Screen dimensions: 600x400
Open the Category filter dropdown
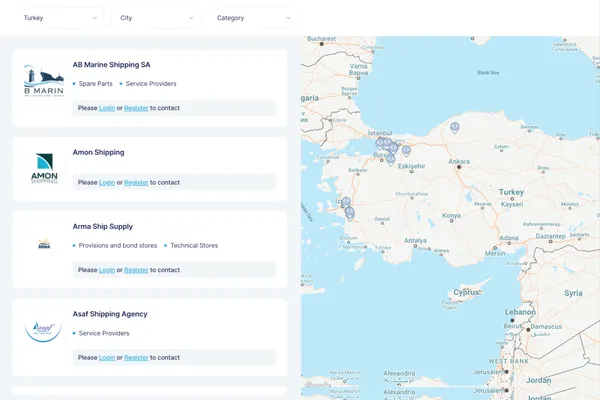point(254,18)
